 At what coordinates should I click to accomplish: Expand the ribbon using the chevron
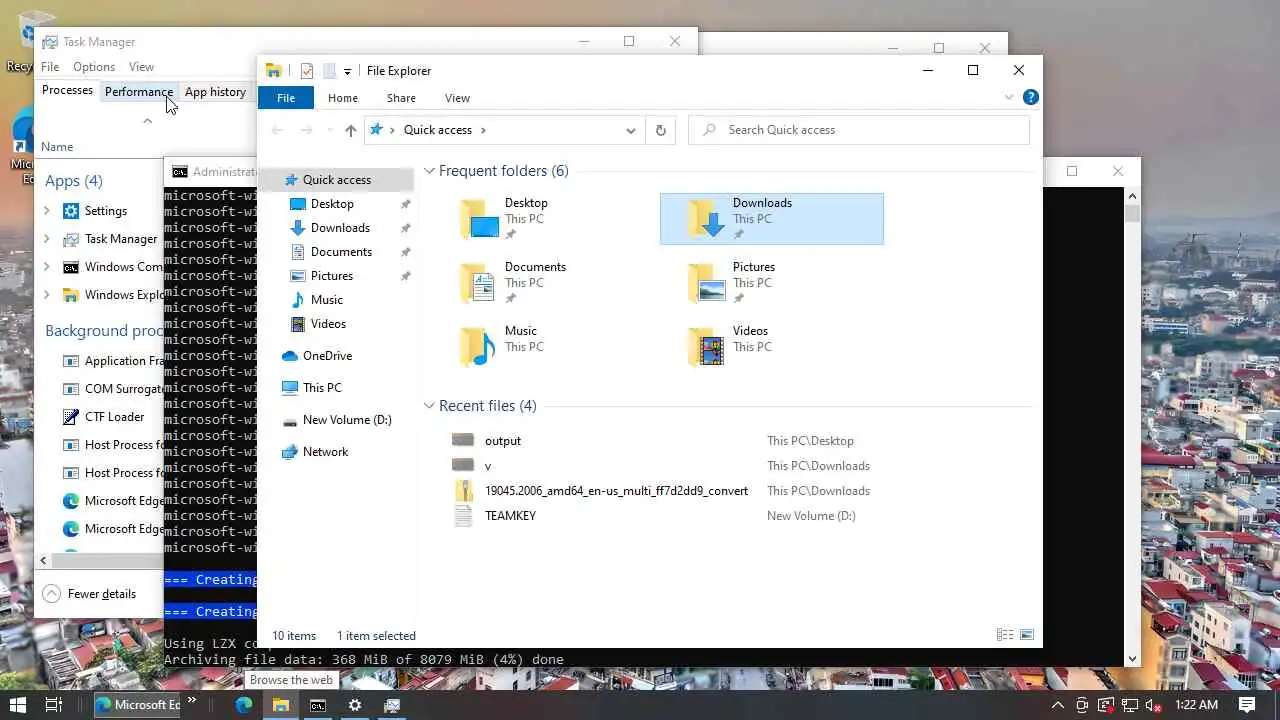pos(1009,97)
